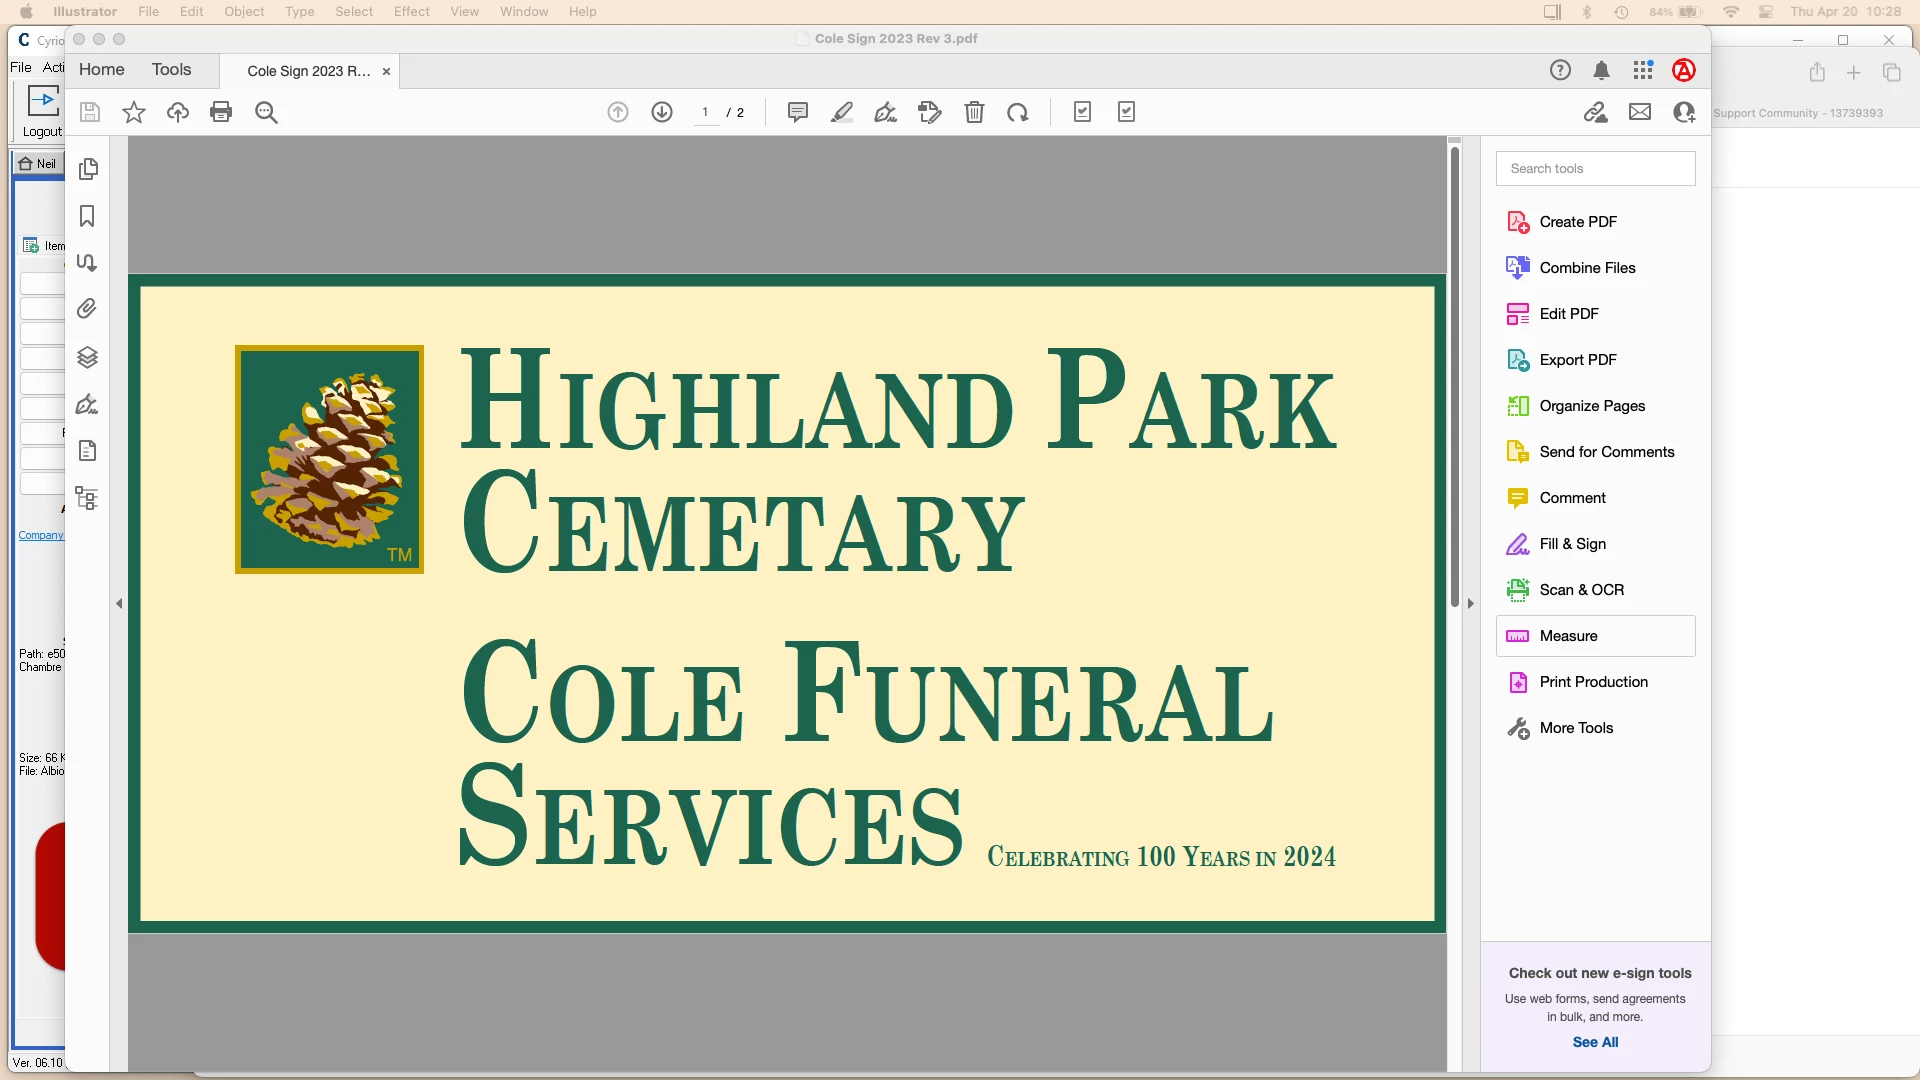
Task: Open the Window menu in menu bar
Action: pos(524,12)
